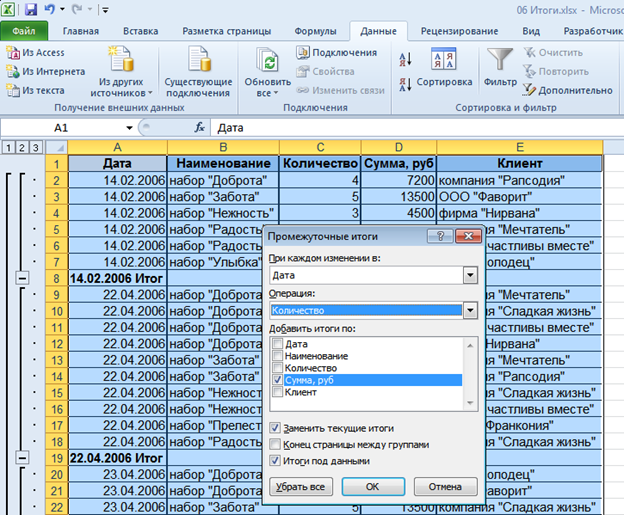Screen dimensions: 624x515
Task: Open Из других источников menu
Action: click(121, 72)
